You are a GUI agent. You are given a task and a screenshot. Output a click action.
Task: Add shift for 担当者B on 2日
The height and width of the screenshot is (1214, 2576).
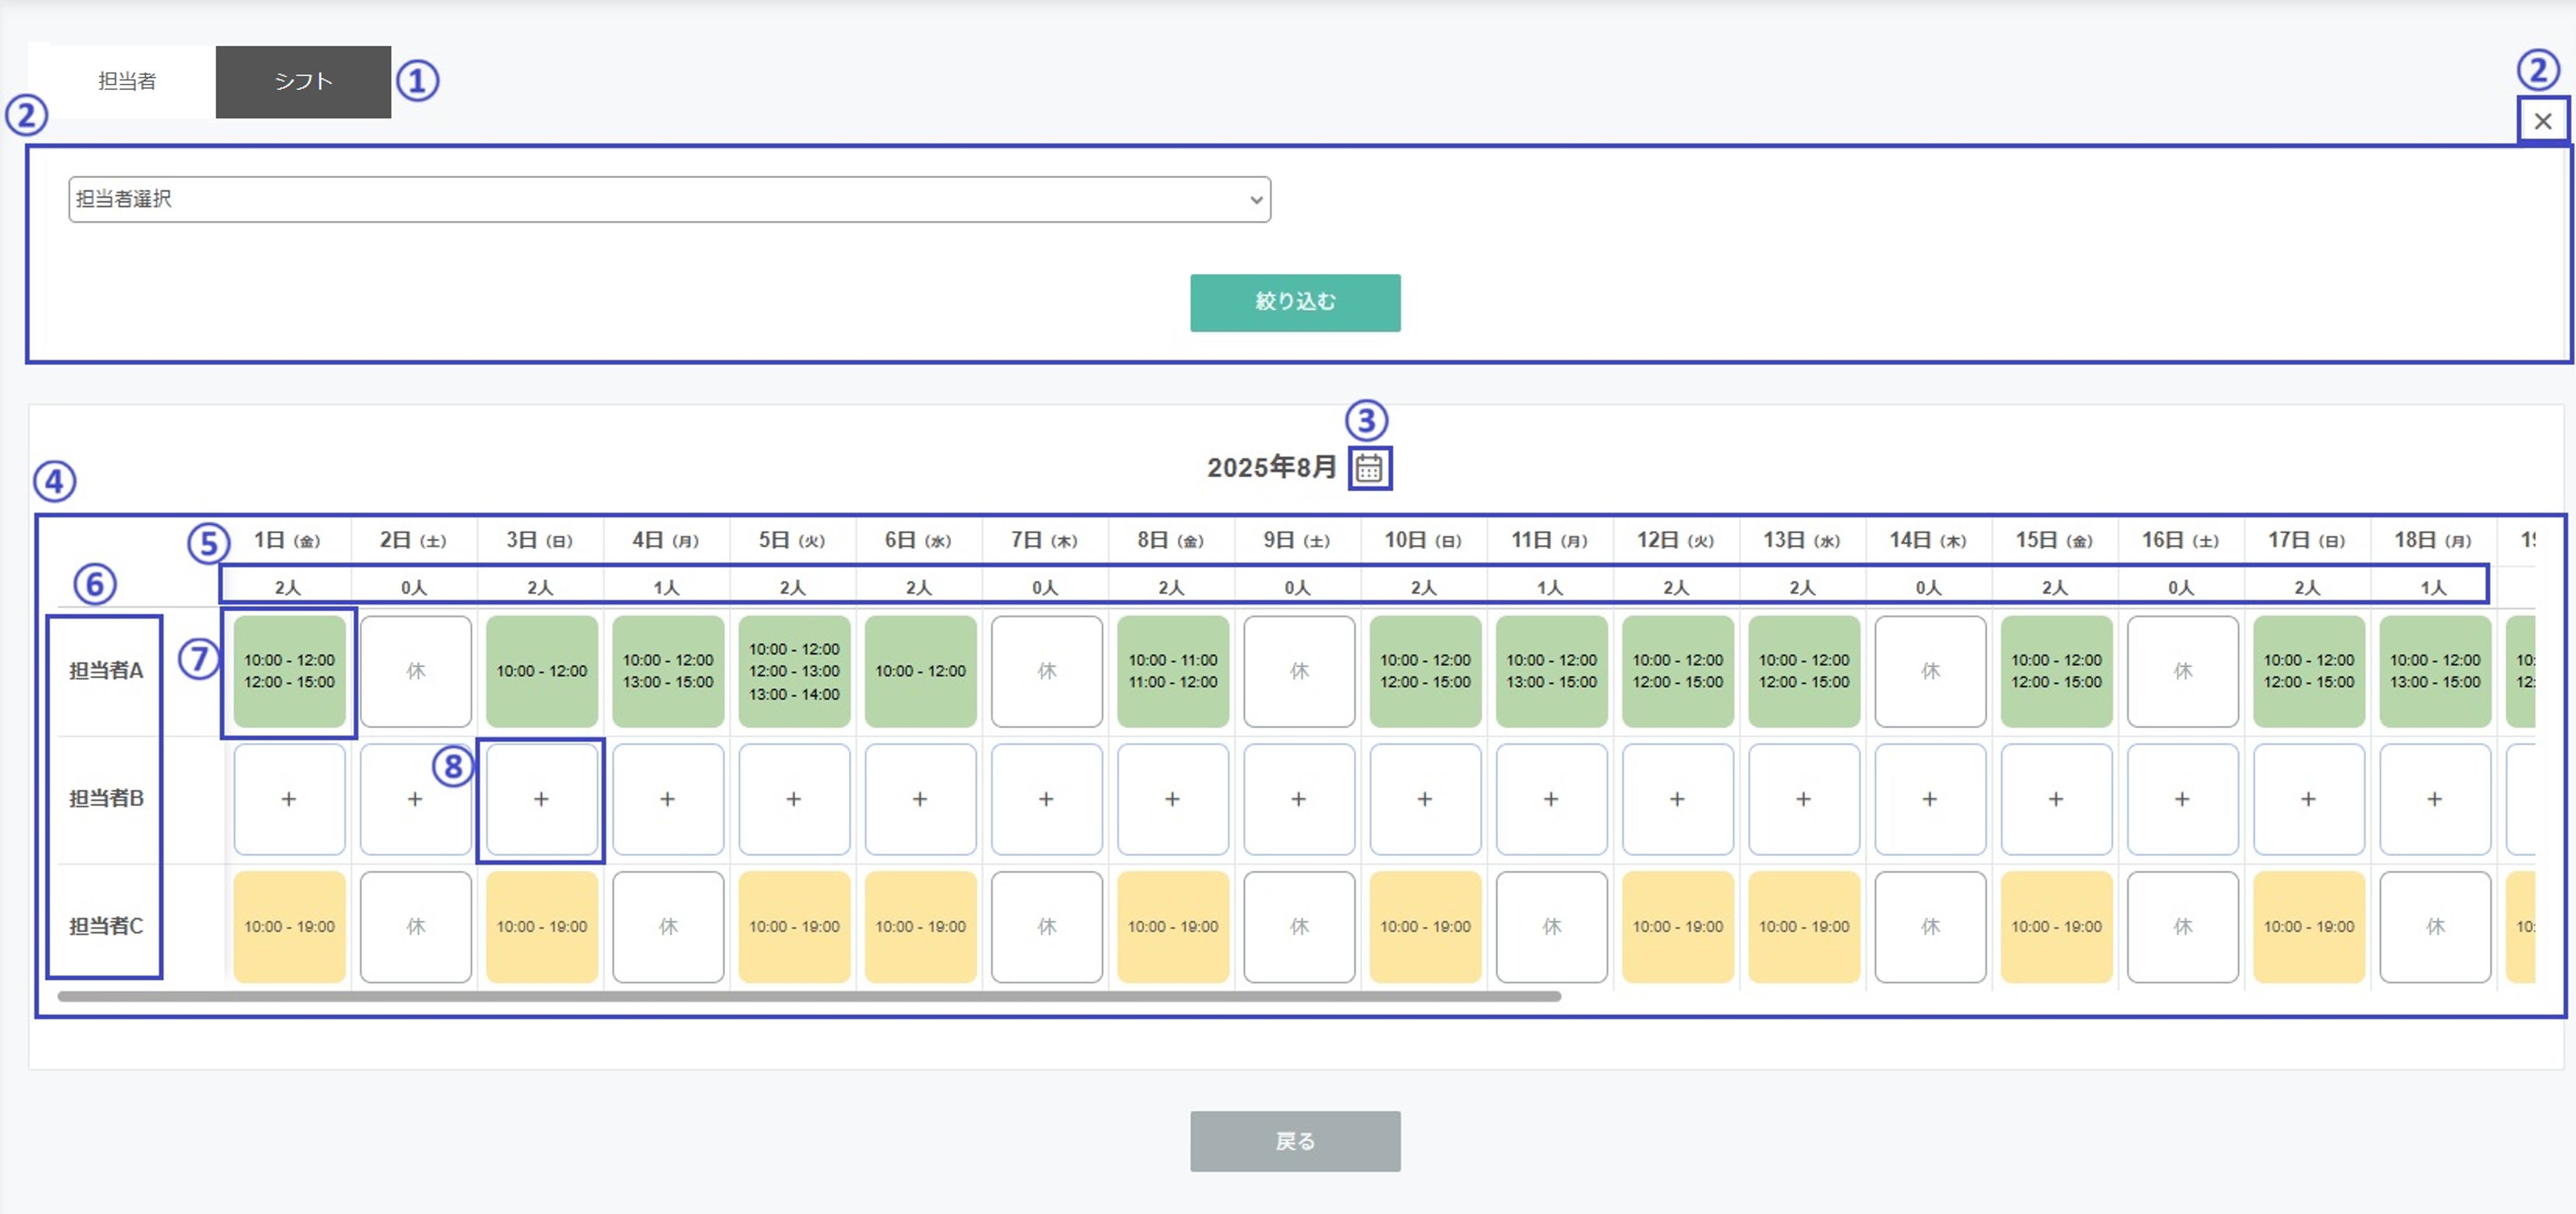(416, 799)
